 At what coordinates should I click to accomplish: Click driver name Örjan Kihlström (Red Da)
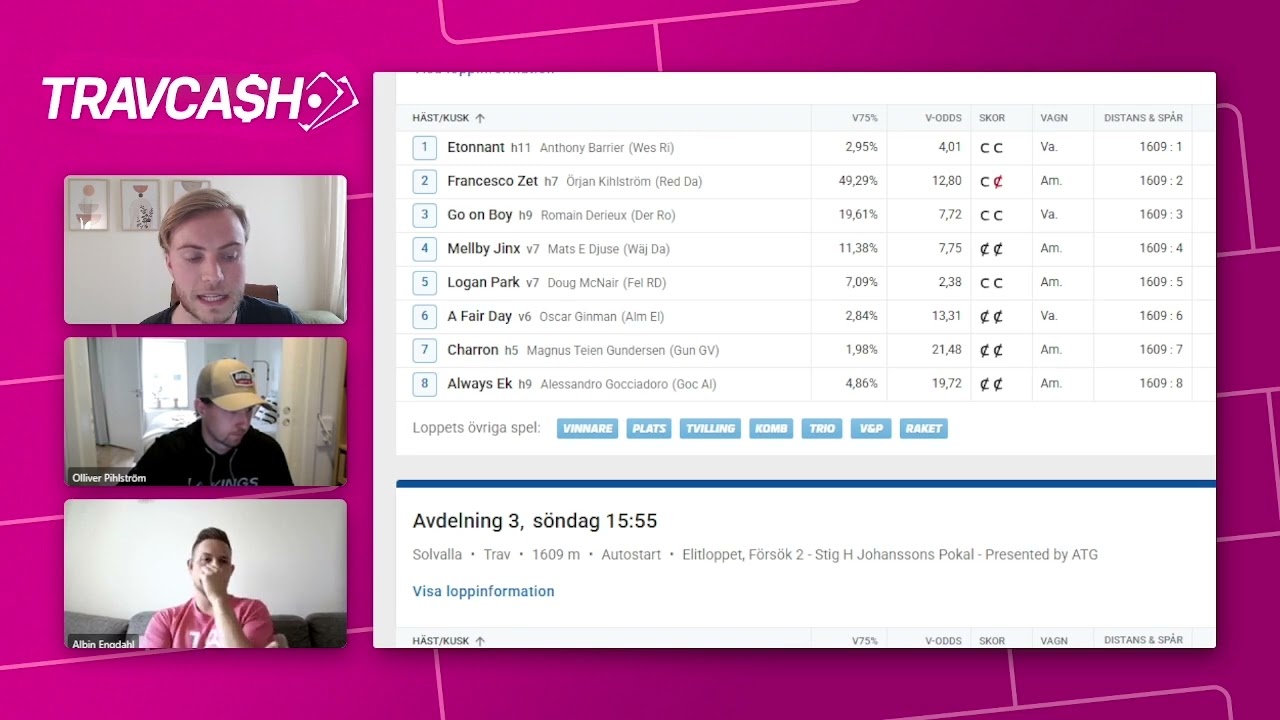pyautogui.click(x=634, y=182)
